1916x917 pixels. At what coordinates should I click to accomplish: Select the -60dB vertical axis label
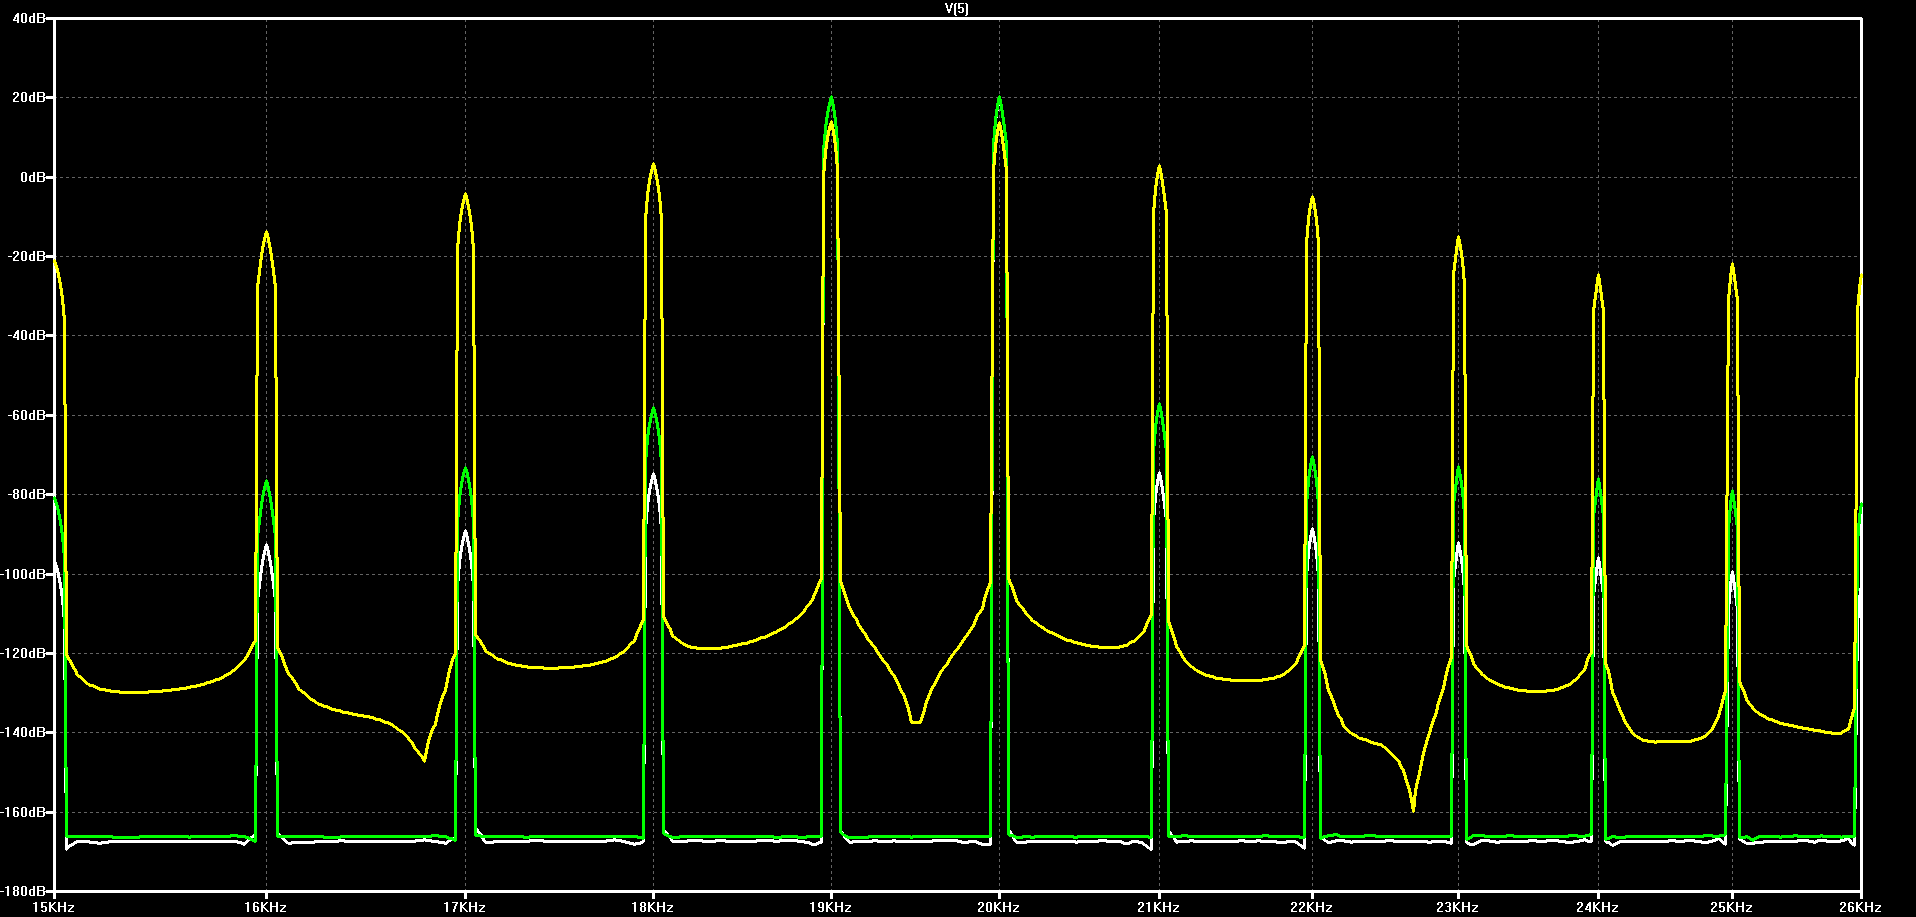(x=27, y=415)
